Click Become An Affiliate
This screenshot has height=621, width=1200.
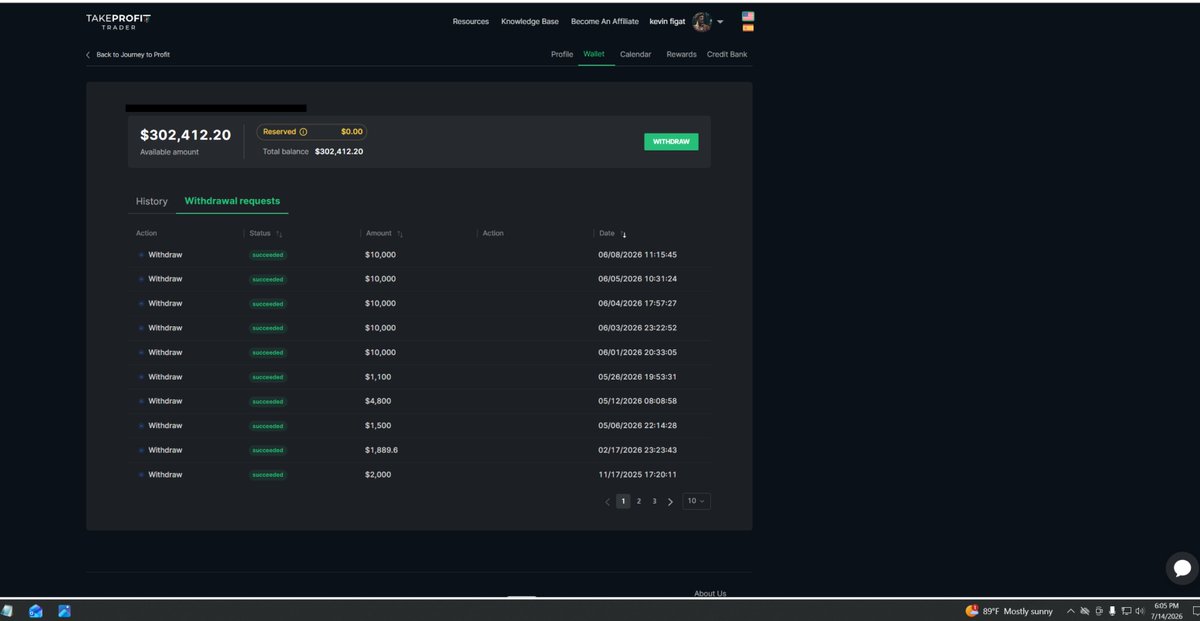[x=605, y=22]
